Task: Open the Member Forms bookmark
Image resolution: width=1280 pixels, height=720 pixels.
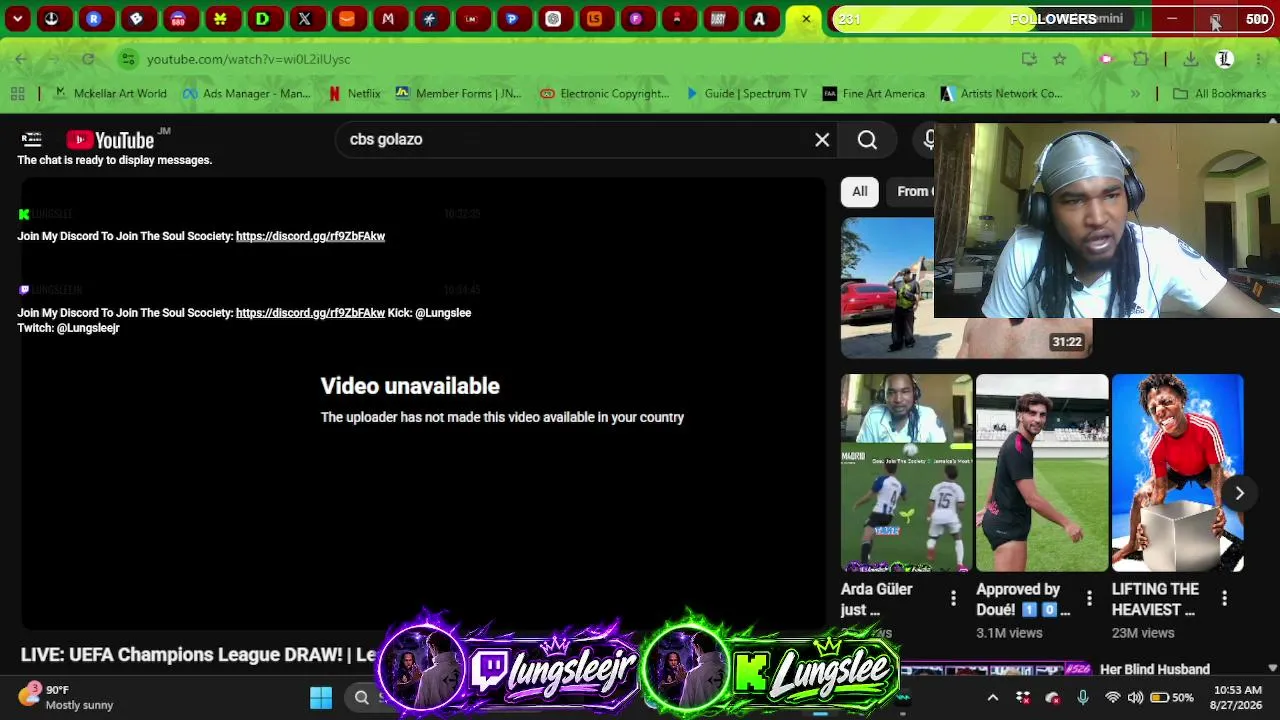Action: 458,94
